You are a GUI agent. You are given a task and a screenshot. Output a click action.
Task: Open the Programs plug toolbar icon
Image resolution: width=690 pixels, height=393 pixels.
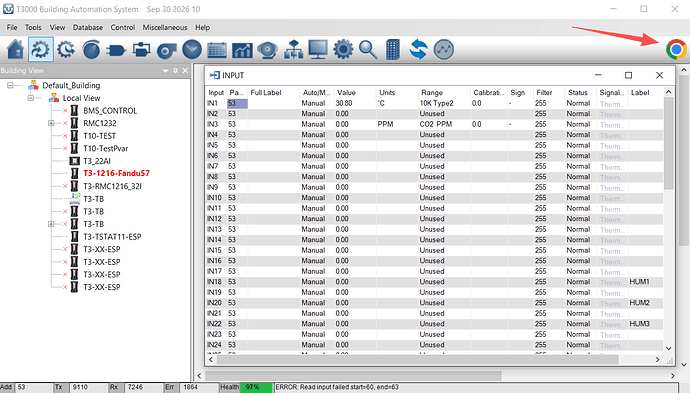click(x=116, y=49)
